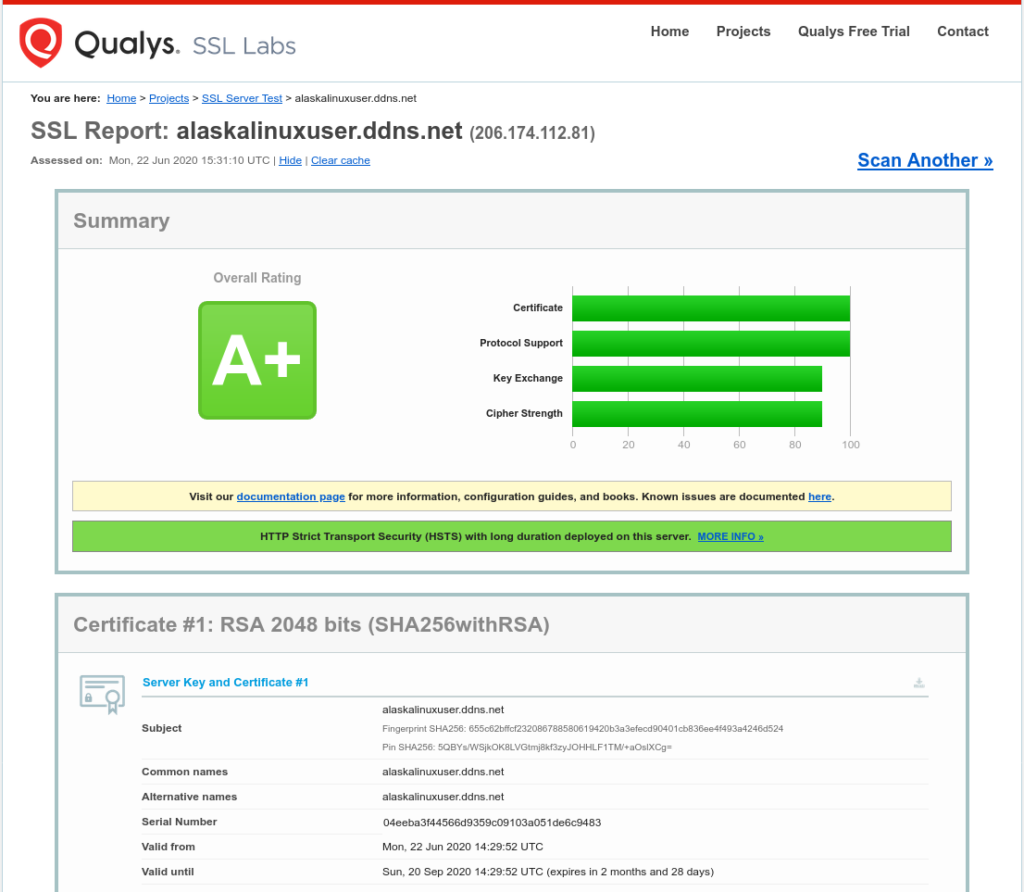Click the A+ overall rating badge
Image resolution: width=1024 pixels, height=892 pixels.
pos(257,360)
